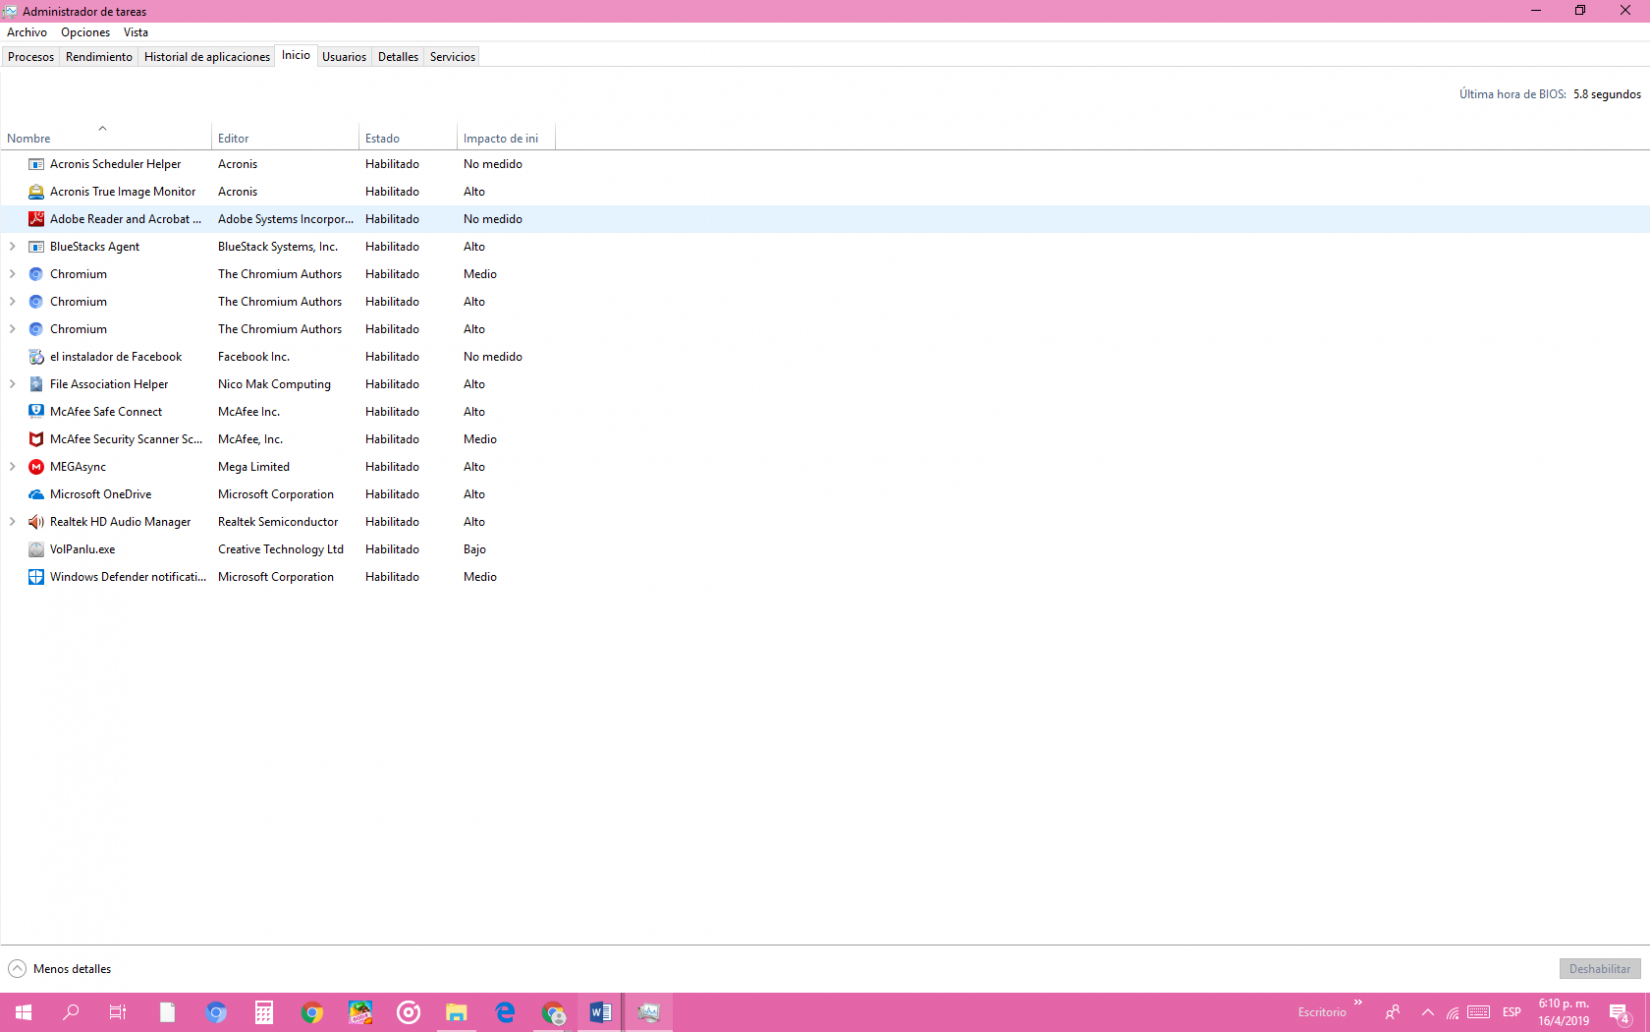Click the McAfee Security Scanner icon

tap(36, 439)
